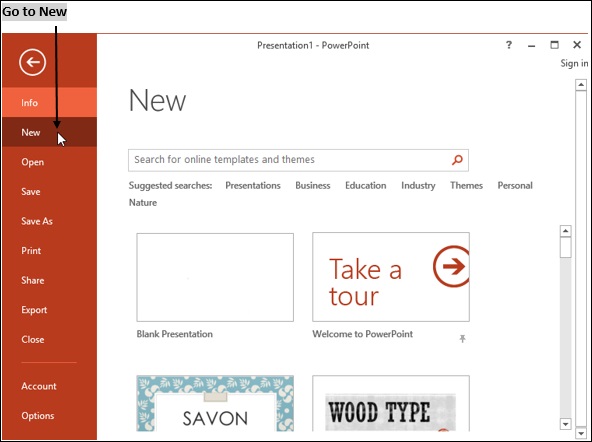Click the Industry suggested search

pos(418,185)
